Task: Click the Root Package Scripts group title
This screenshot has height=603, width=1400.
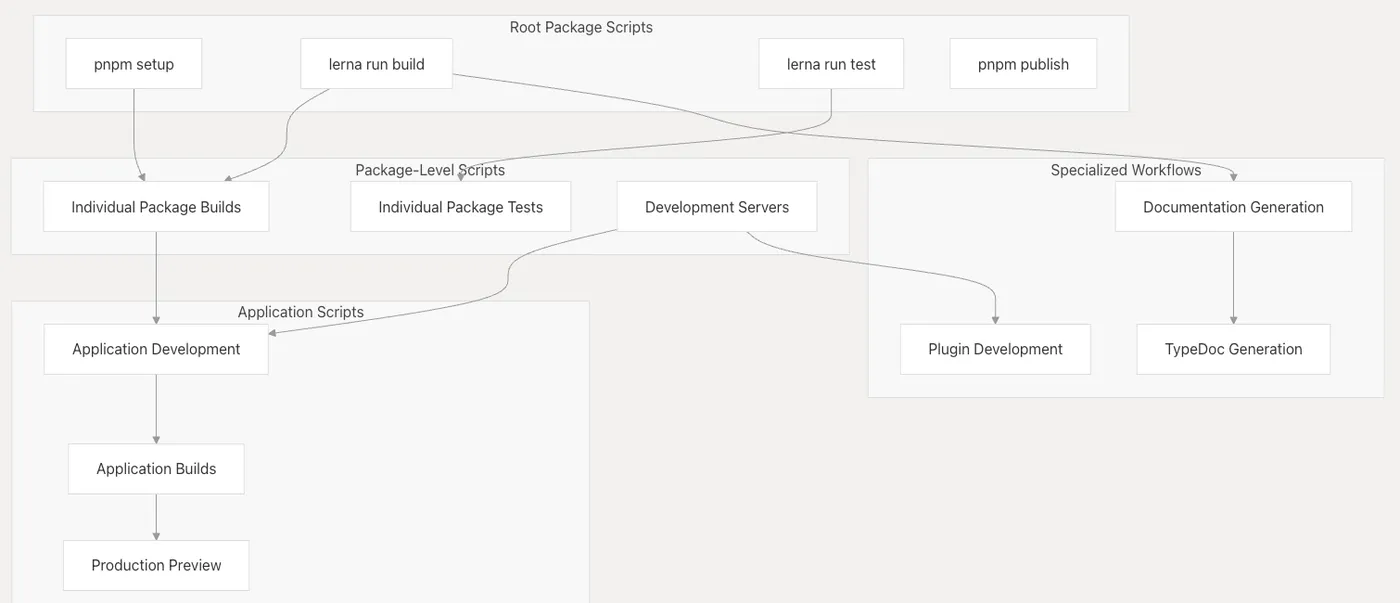Action: (x=581, y=27)
